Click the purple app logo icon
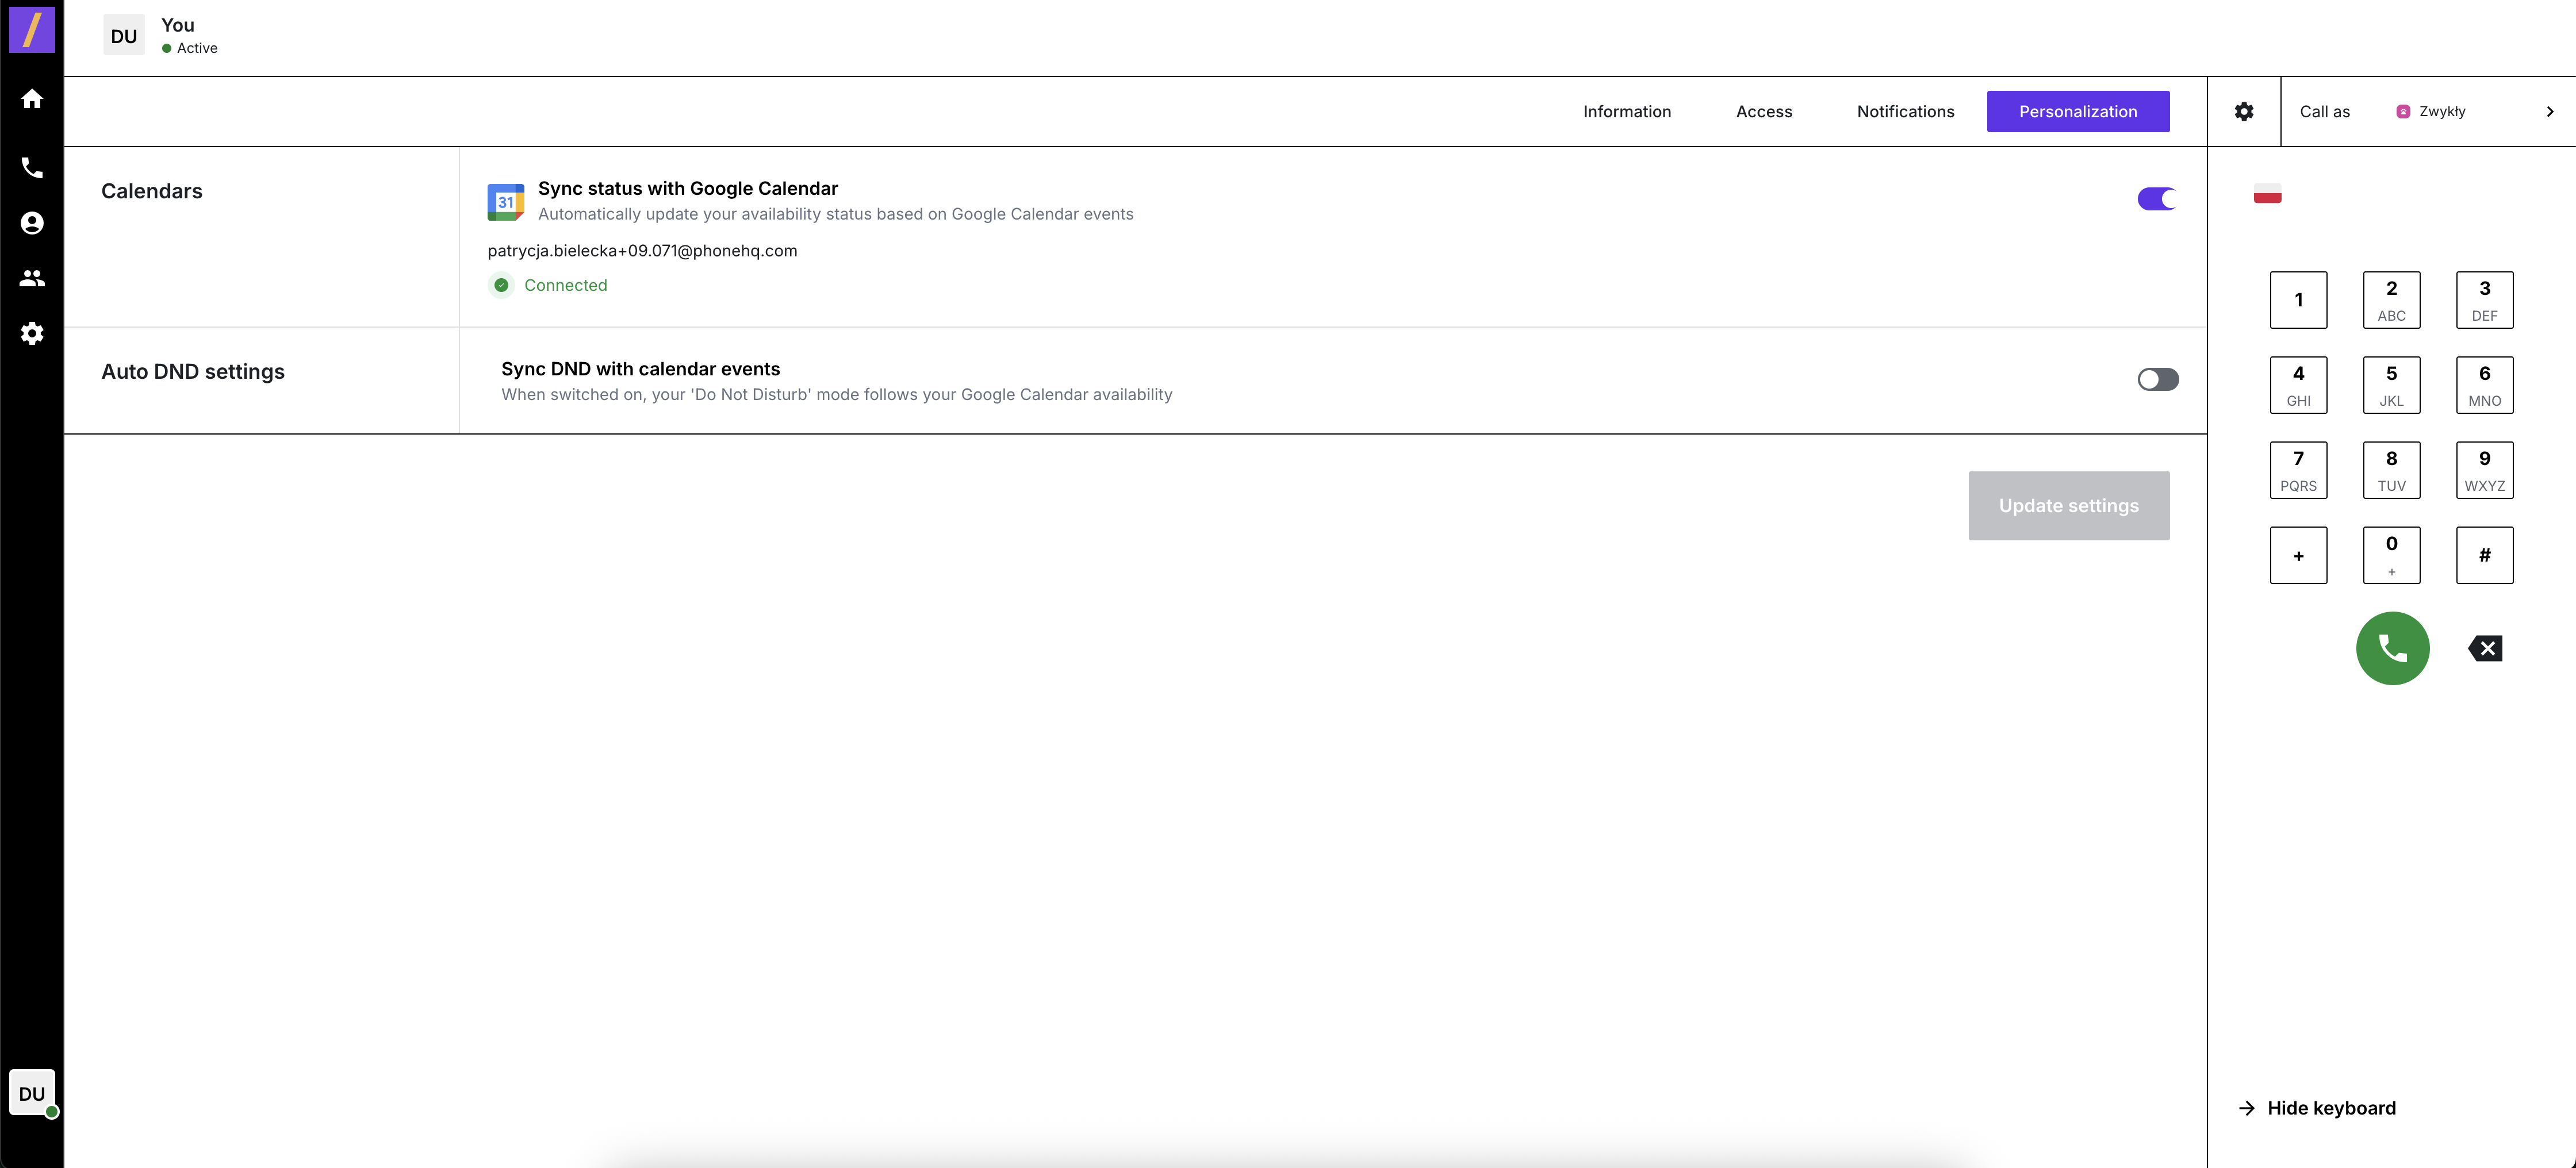The height and width of the screenshot is (1168, 2576). pos(32,30)
